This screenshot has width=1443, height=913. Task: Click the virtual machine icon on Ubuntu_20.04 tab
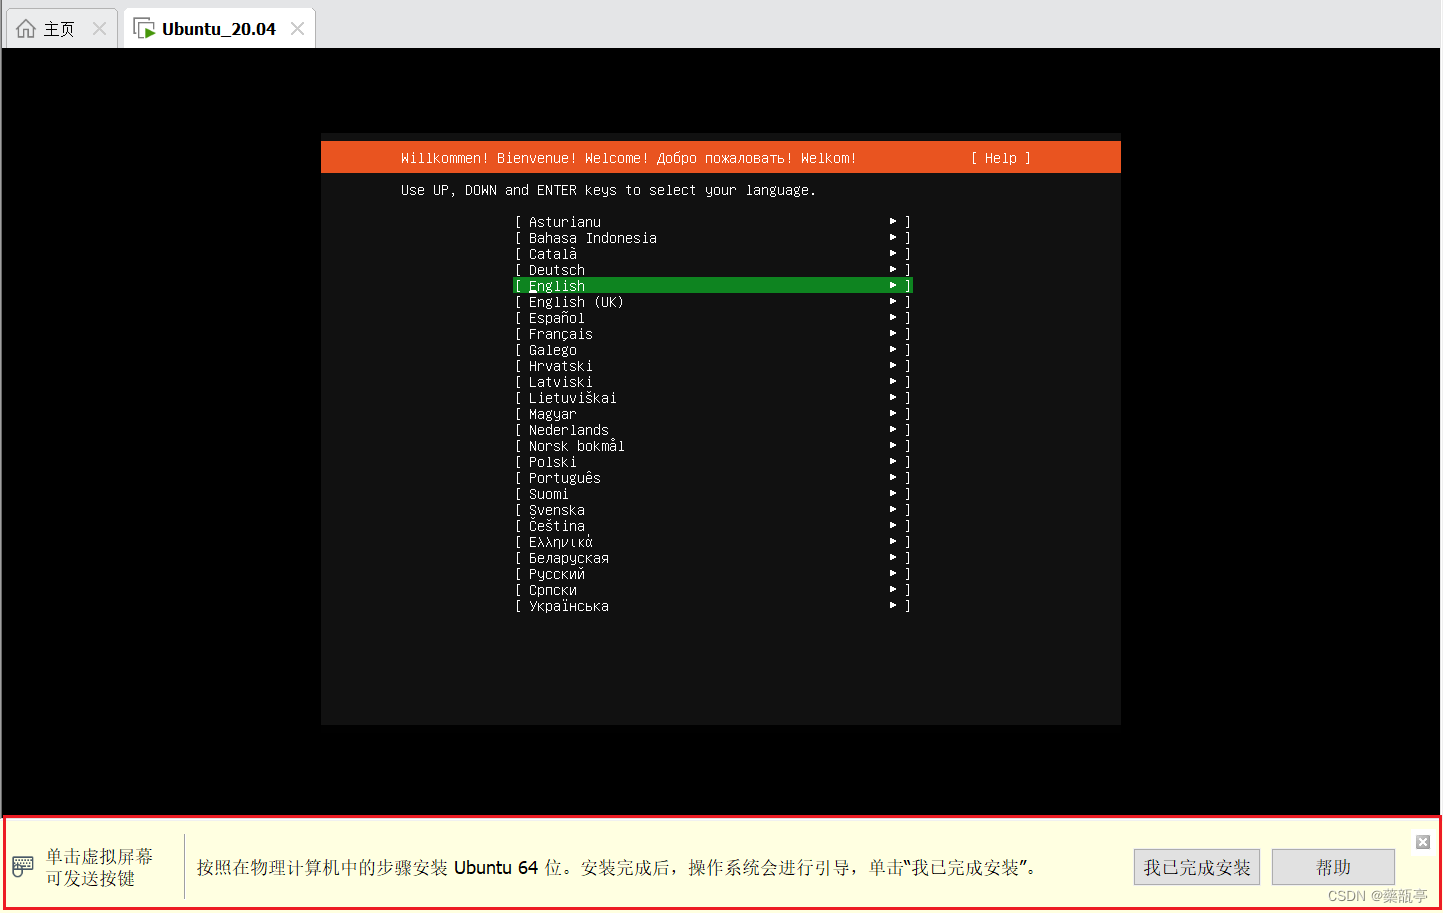click(x=143, y=27)
